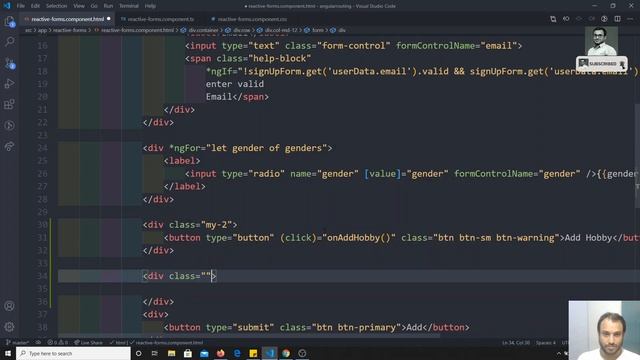Open the Live Share activity bar icon

(9, 146)
